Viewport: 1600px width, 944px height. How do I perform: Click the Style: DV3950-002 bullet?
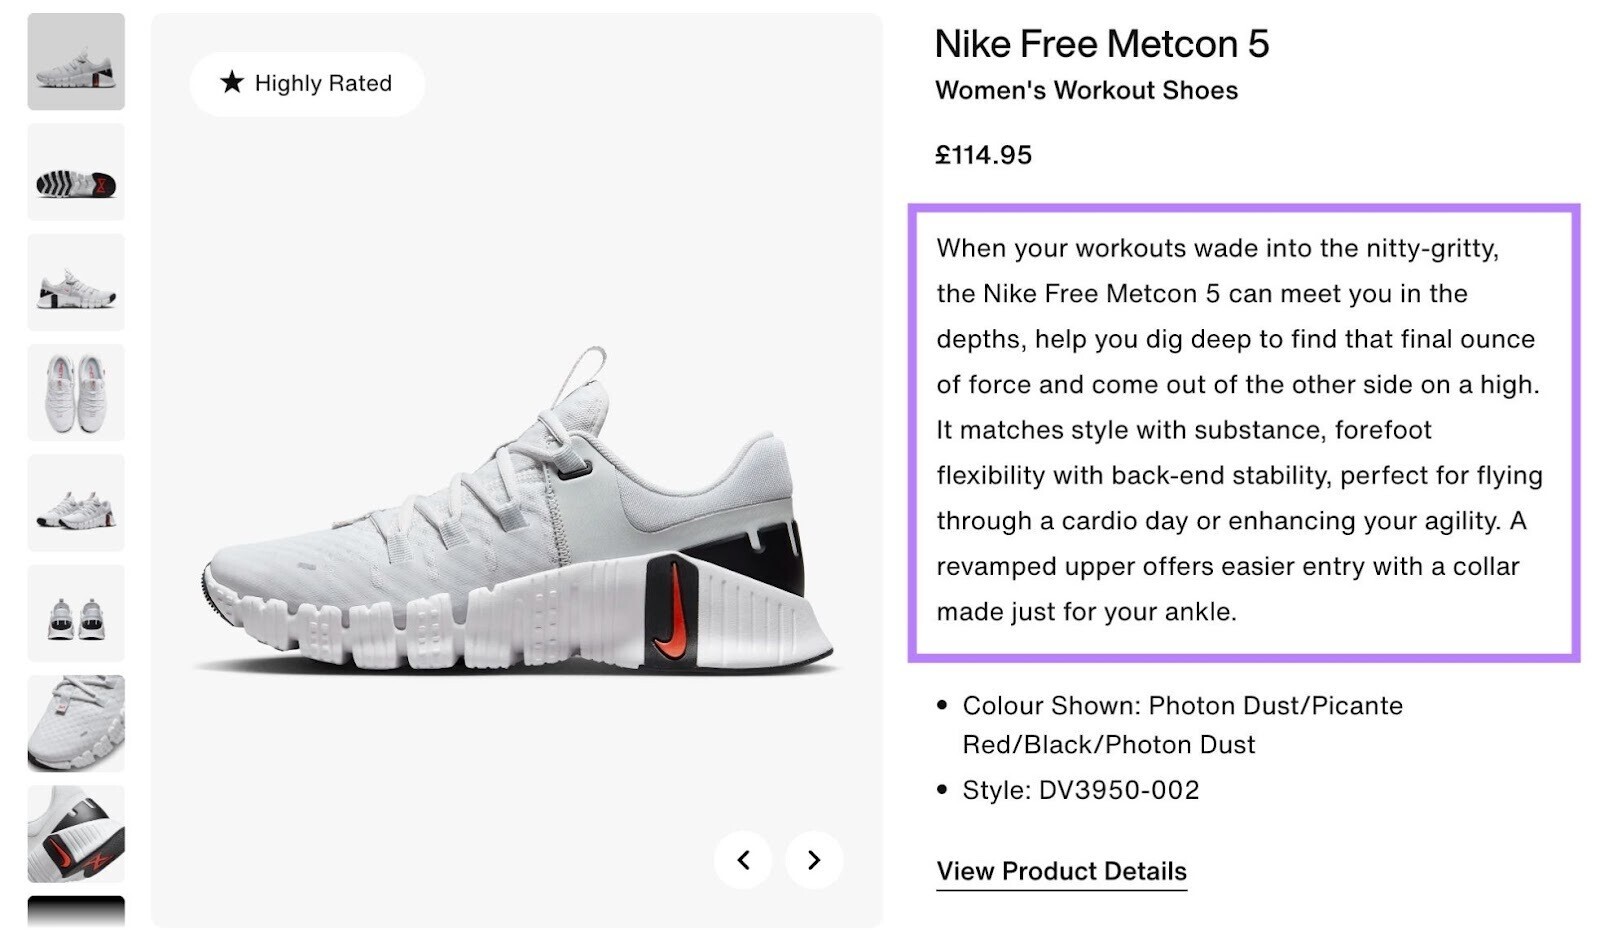(1080, 789)
